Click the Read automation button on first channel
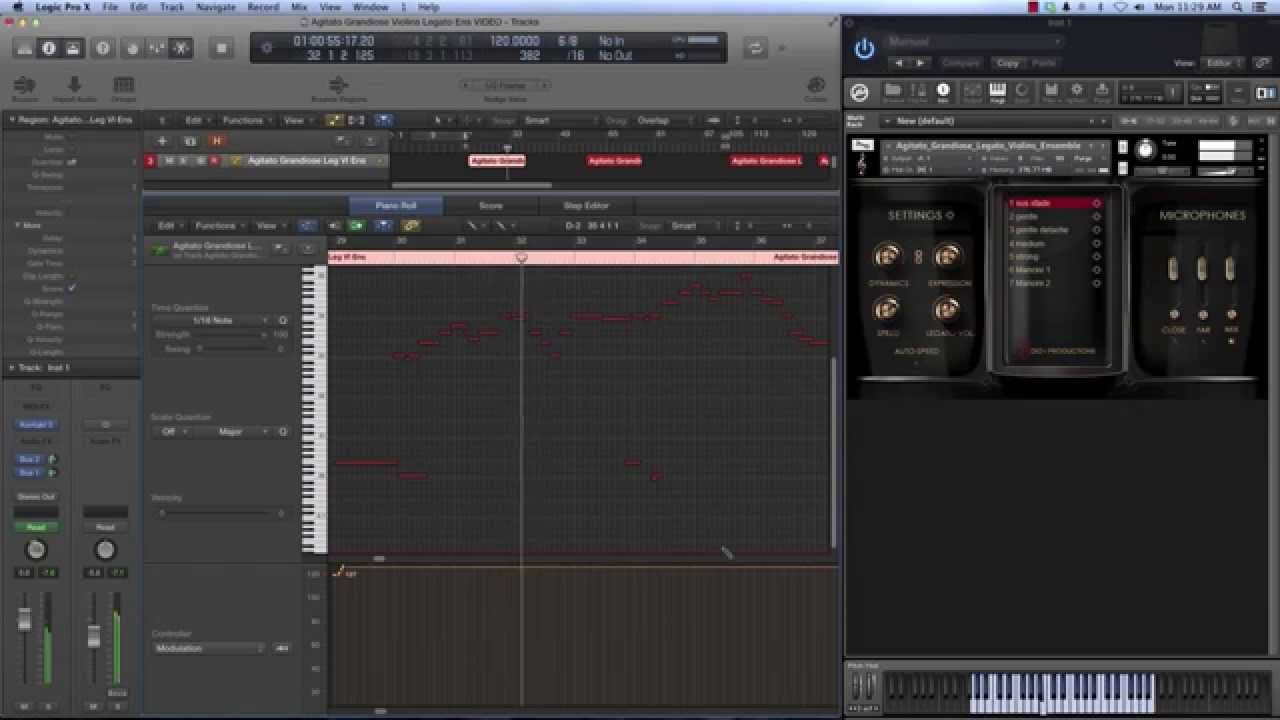1280x720 pixels. tap(36, 527)
